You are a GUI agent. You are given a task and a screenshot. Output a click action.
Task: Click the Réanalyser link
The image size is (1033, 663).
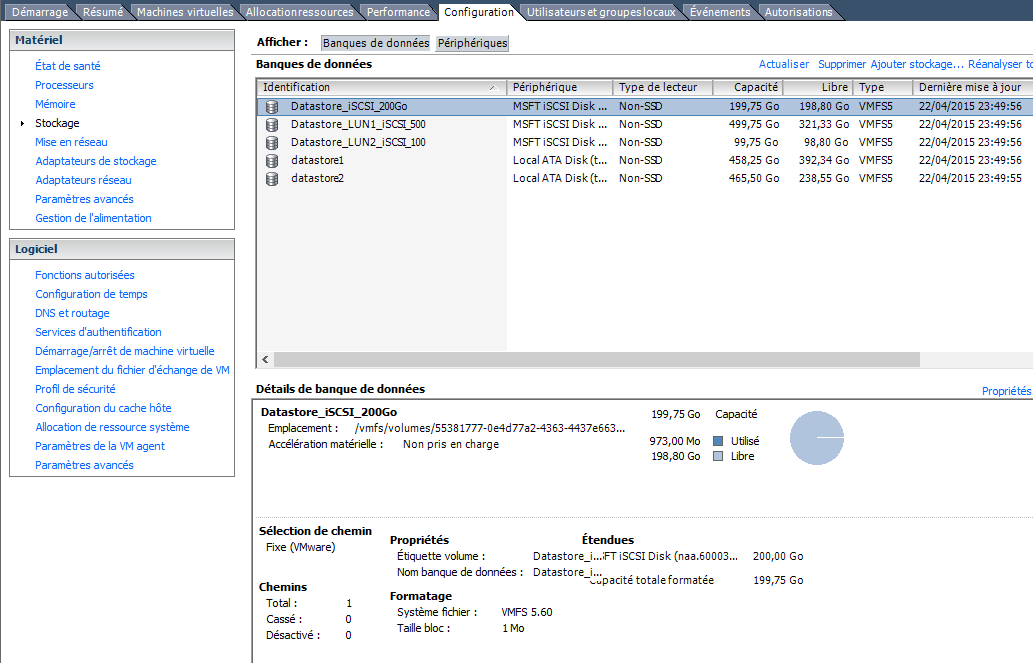point(999,64)
